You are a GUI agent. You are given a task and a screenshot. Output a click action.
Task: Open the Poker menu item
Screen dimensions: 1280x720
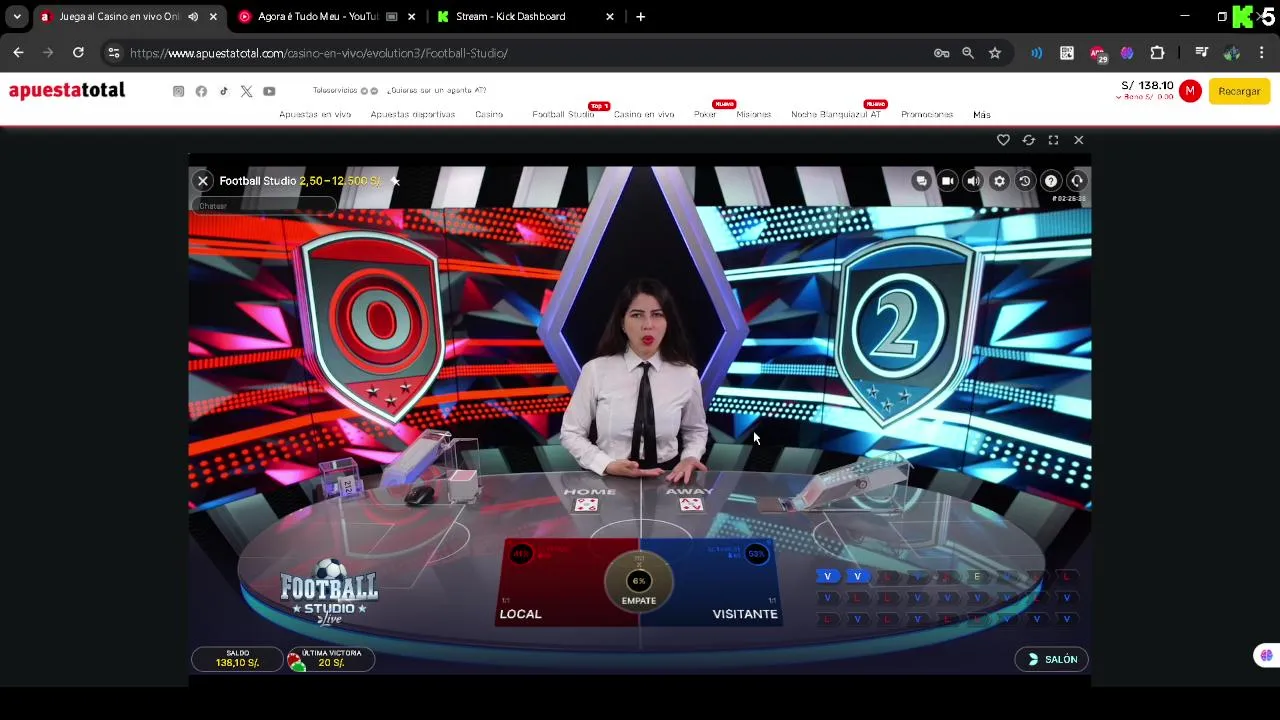(705, 114)
